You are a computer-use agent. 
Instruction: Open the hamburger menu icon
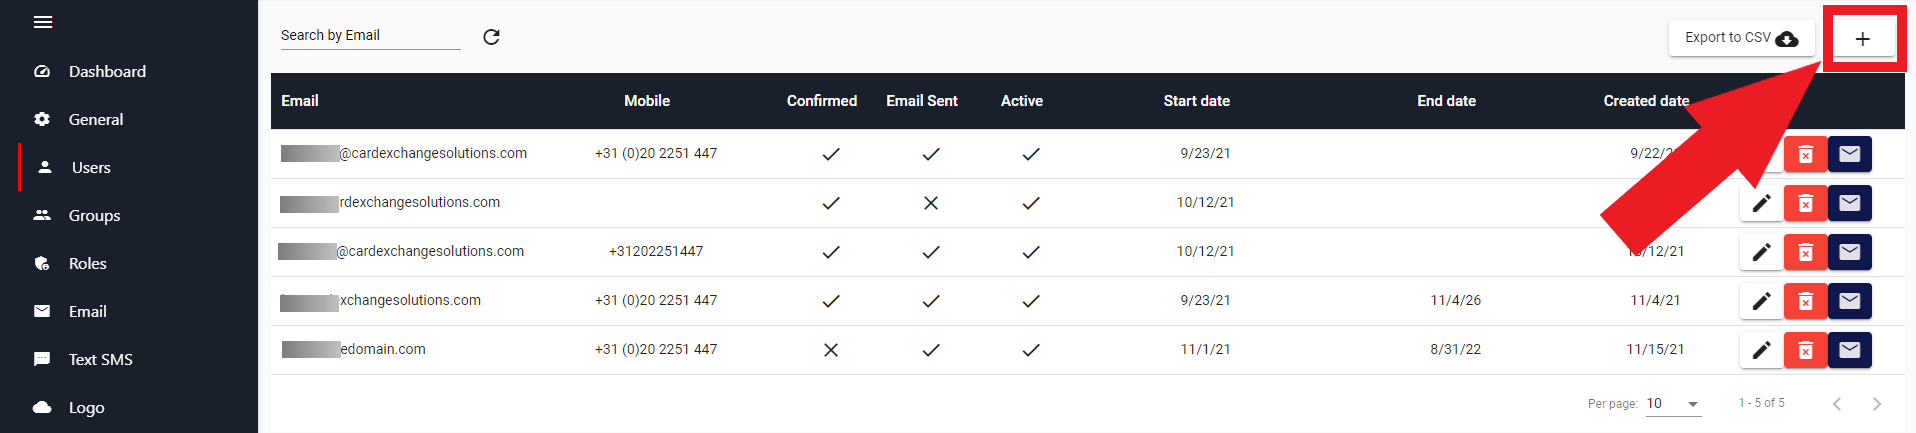click(x=43, y=22)
